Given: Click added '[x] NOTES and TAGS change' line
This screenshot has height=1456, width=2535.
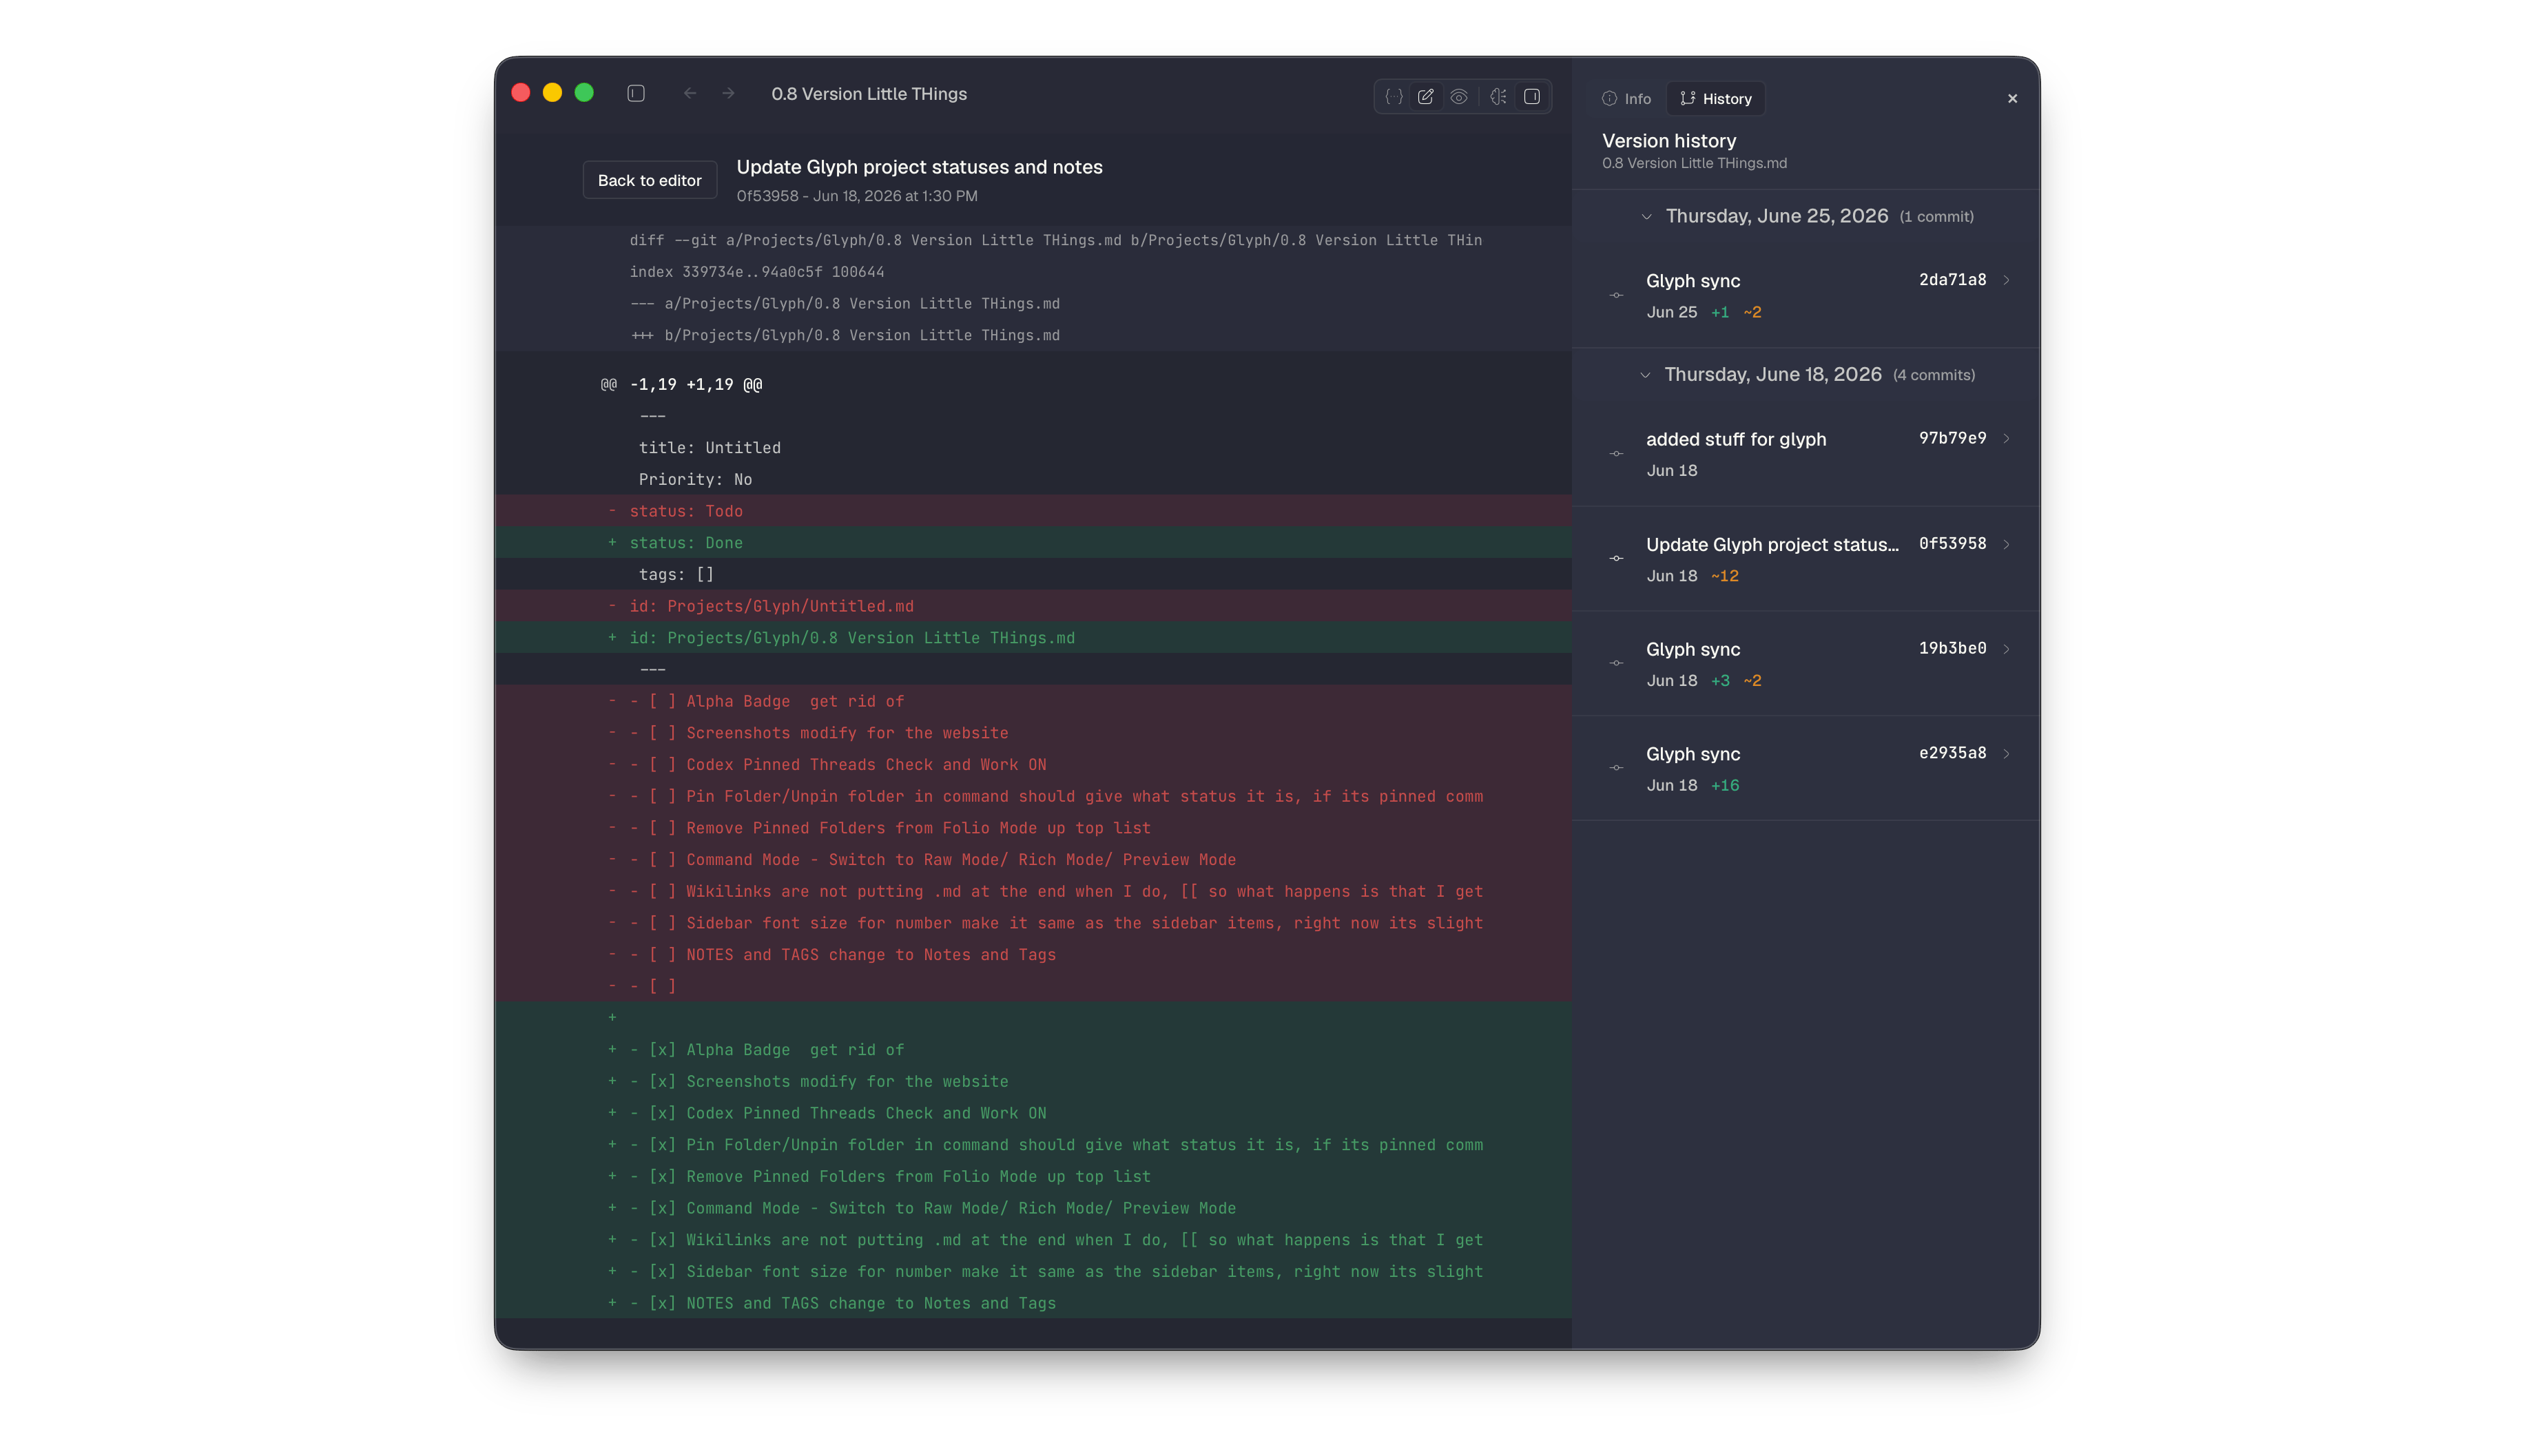Looking at the screenshot, I should (x=1033, y=1303).
